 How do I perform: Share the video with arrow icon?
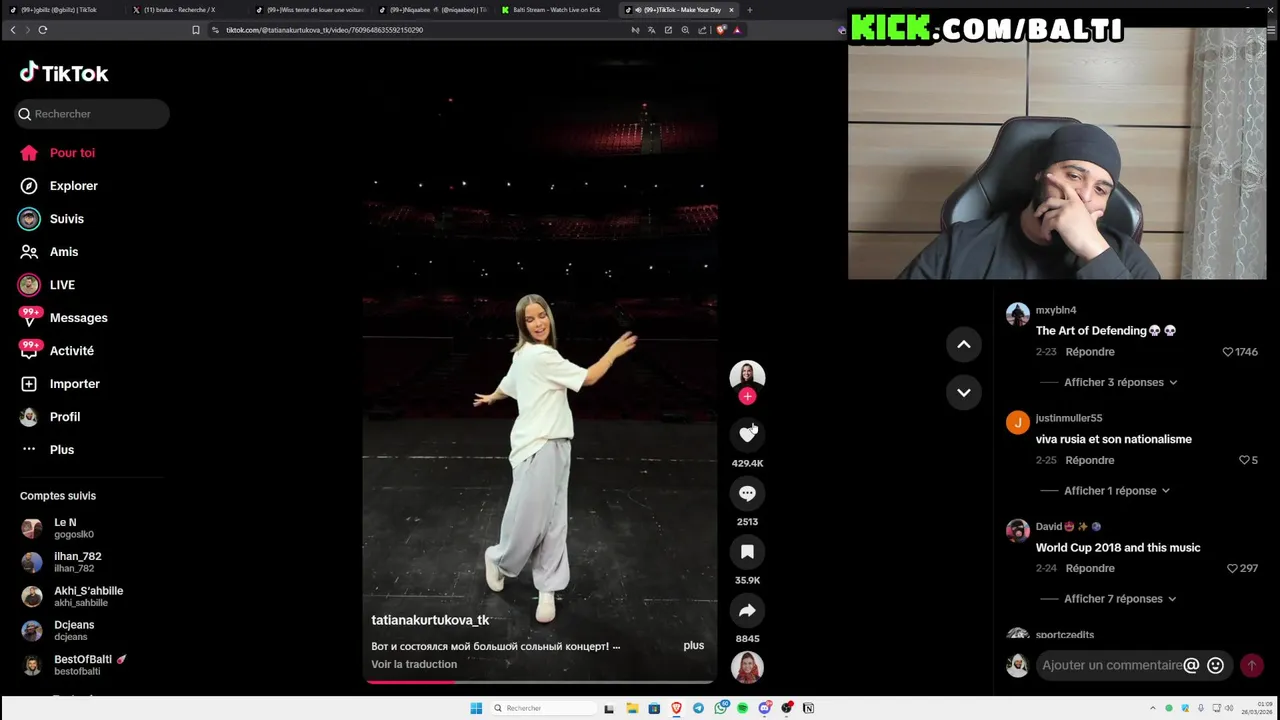pos(747,610)
